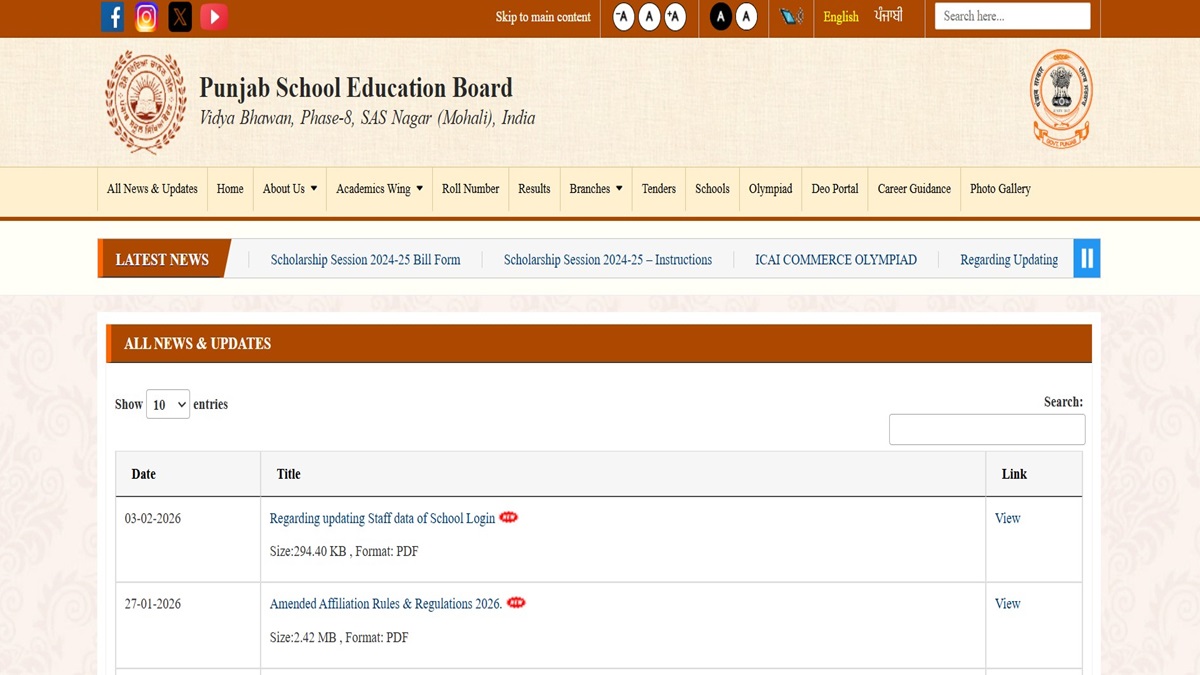Decrease font size with -A button

coord(623,17)
